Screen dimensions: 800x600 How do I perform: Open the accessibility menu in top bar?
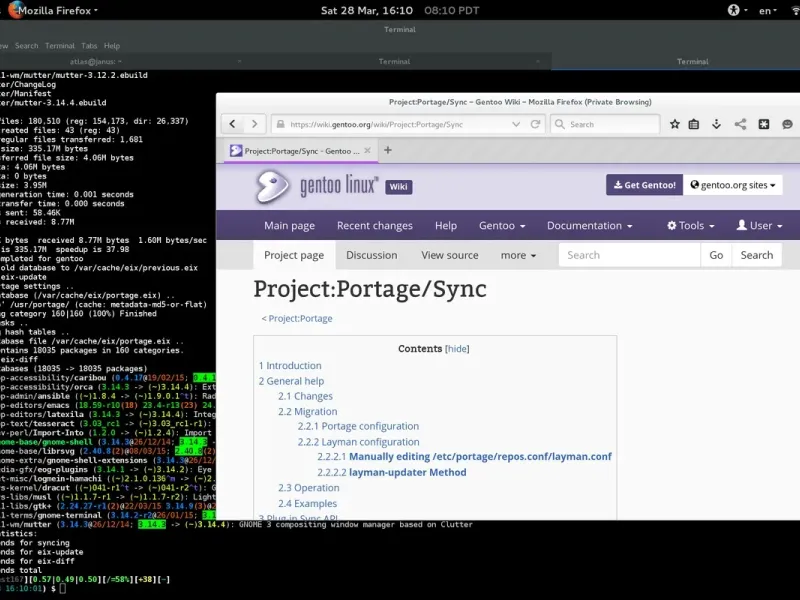coord(732,10)
